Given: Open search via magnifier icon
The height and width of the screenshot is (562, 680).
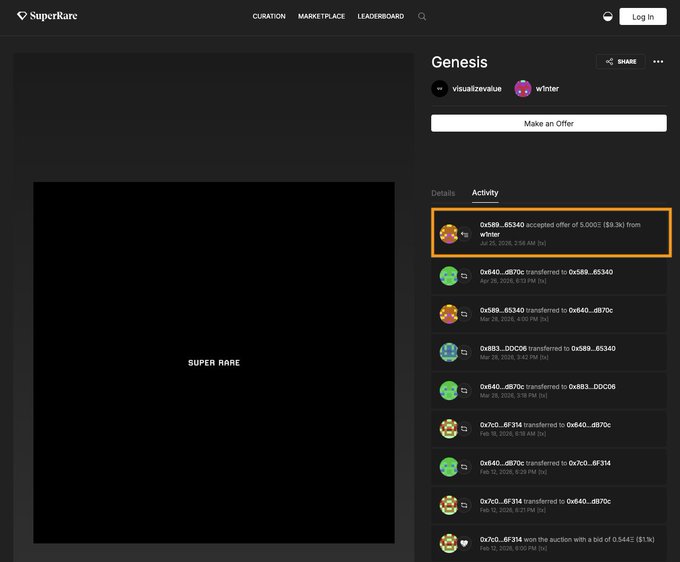Looking at the screenshot, I should point(422,16).
